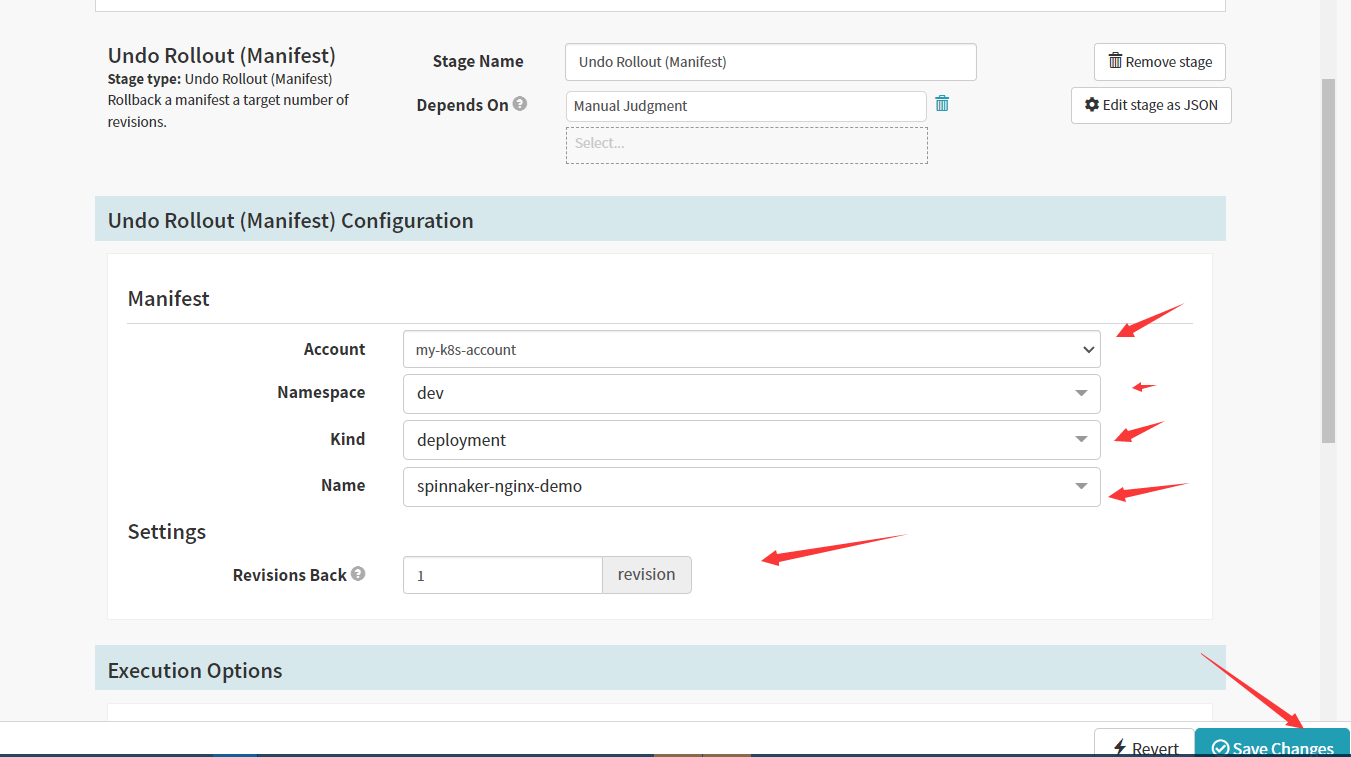Image resolution: width=1351 pixels, height=757 pixels.
Task: Expand the Name dropdown showing spinnaker-nginx-demo
Action: point(752,487)
